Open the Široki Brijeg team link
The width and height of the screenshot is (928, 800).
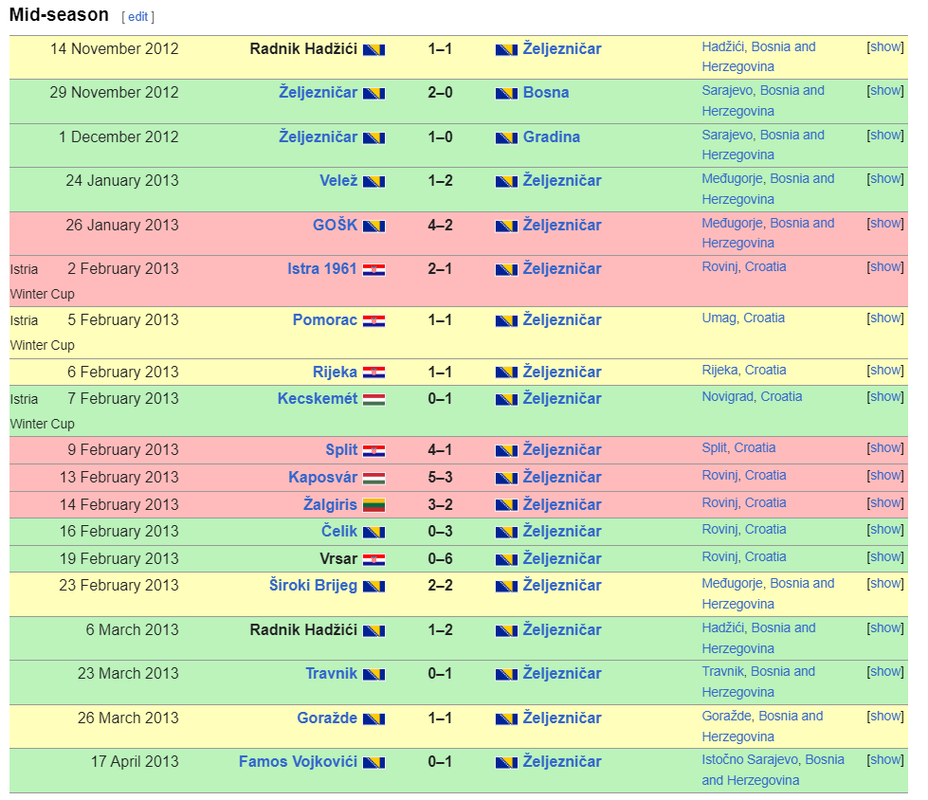click(313, 586)
